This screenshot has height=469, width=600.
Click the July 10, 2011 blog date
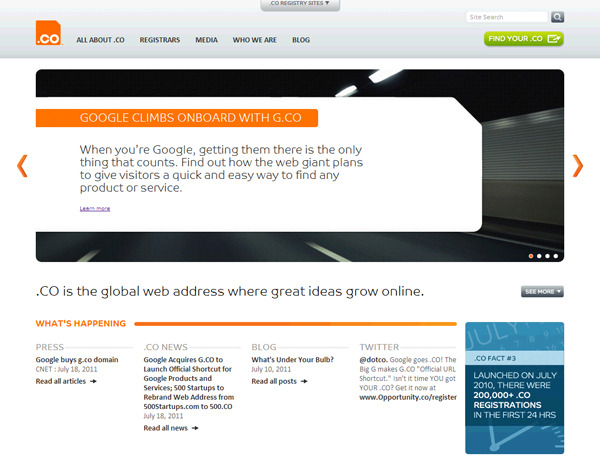[271, 369]
